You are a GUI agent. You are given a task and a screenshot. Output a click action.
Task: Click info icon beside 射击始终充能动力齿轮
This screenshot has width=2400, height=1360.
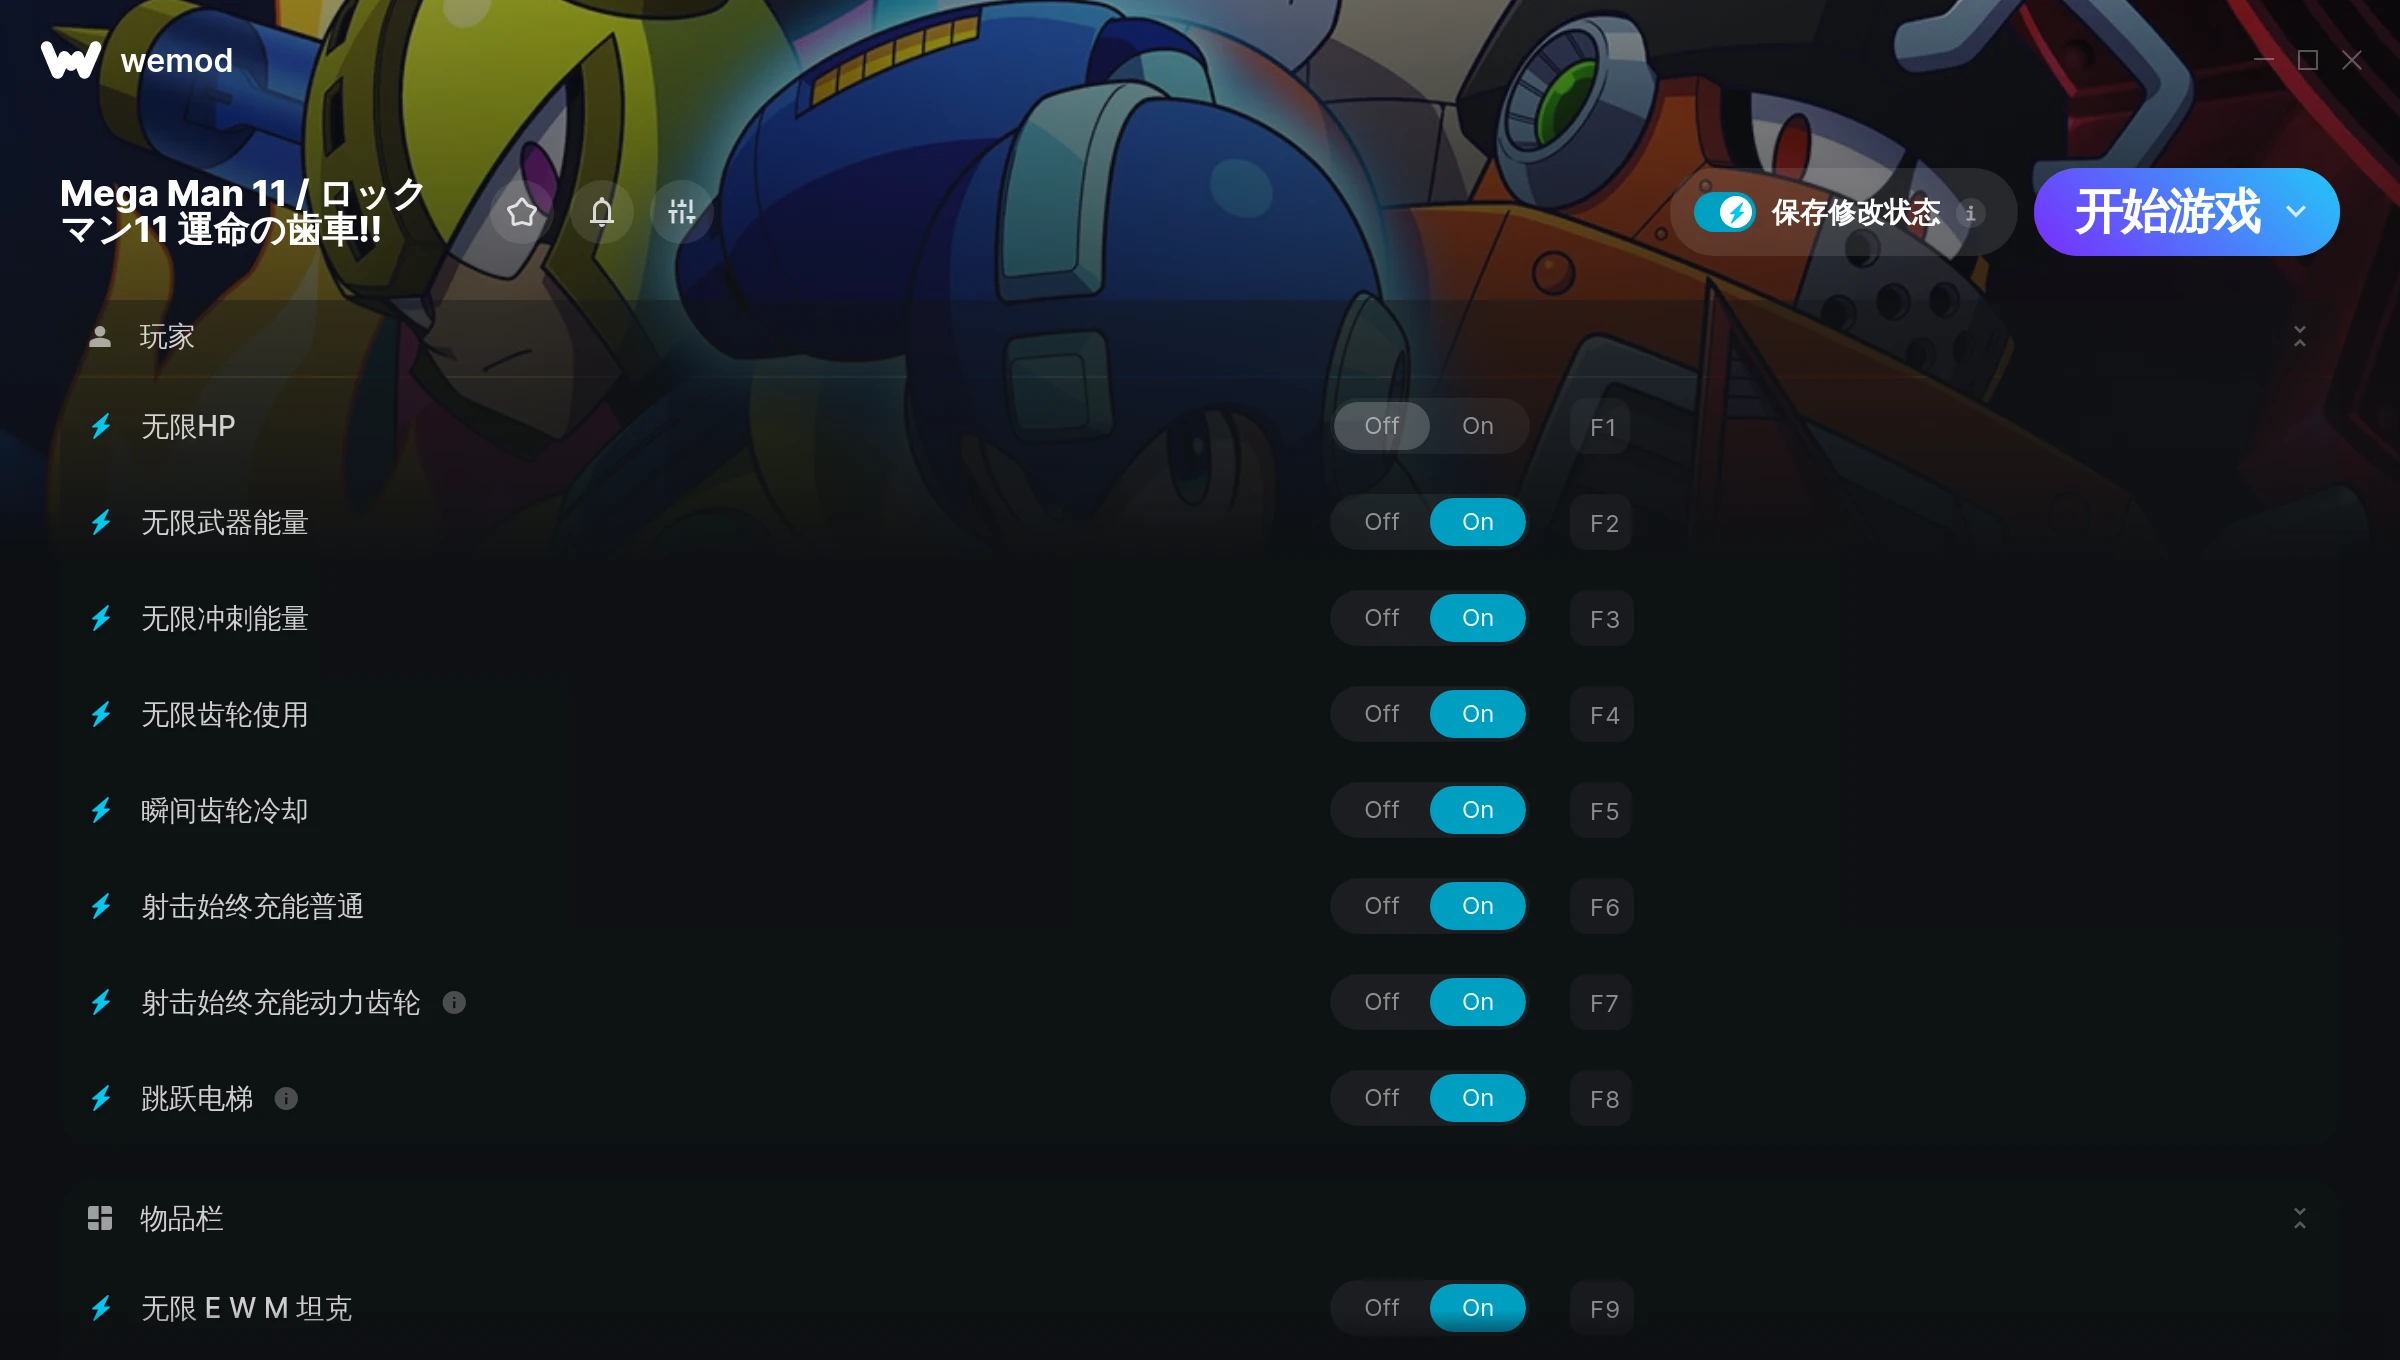click(454, 1002)
